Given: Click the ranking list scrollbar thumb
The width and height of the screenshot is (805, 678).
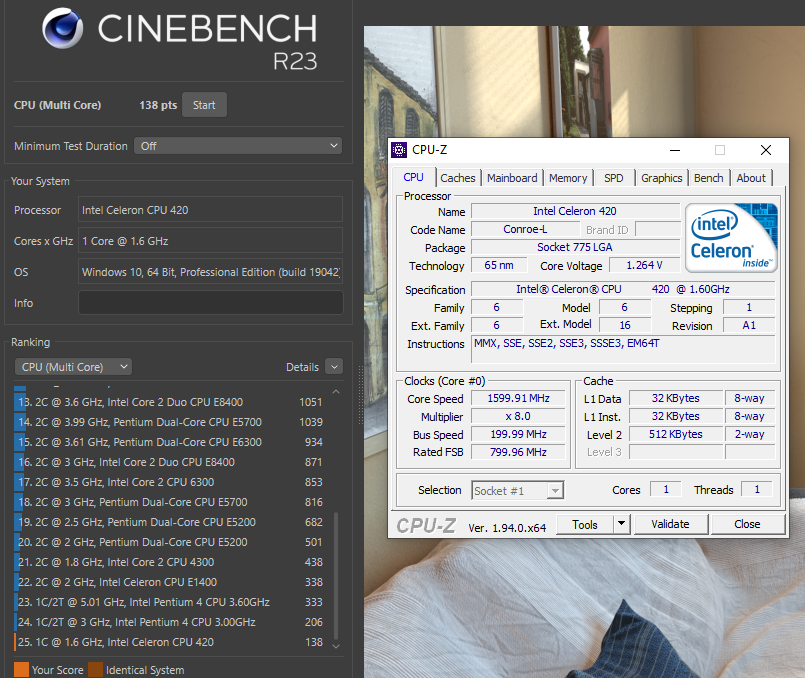Looking at the screenshot, I should click(x=336, y=575).
